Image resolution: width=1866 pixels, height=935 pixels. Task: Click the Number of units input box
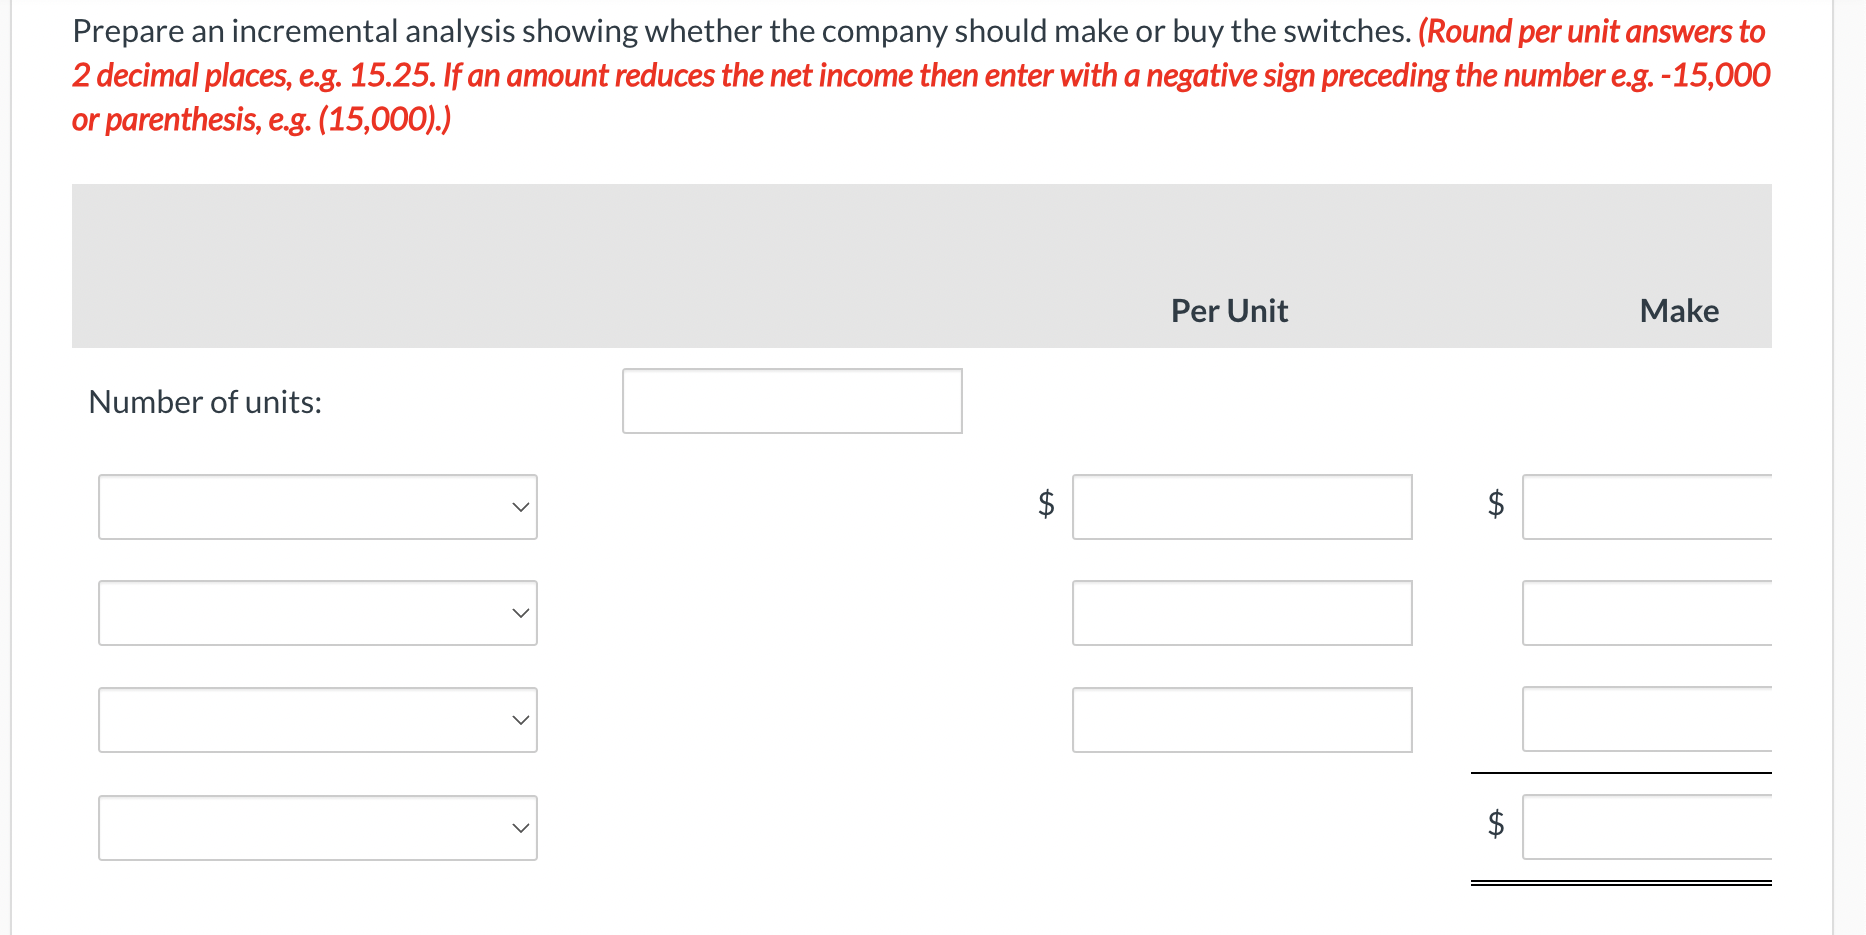pos(791,400)
